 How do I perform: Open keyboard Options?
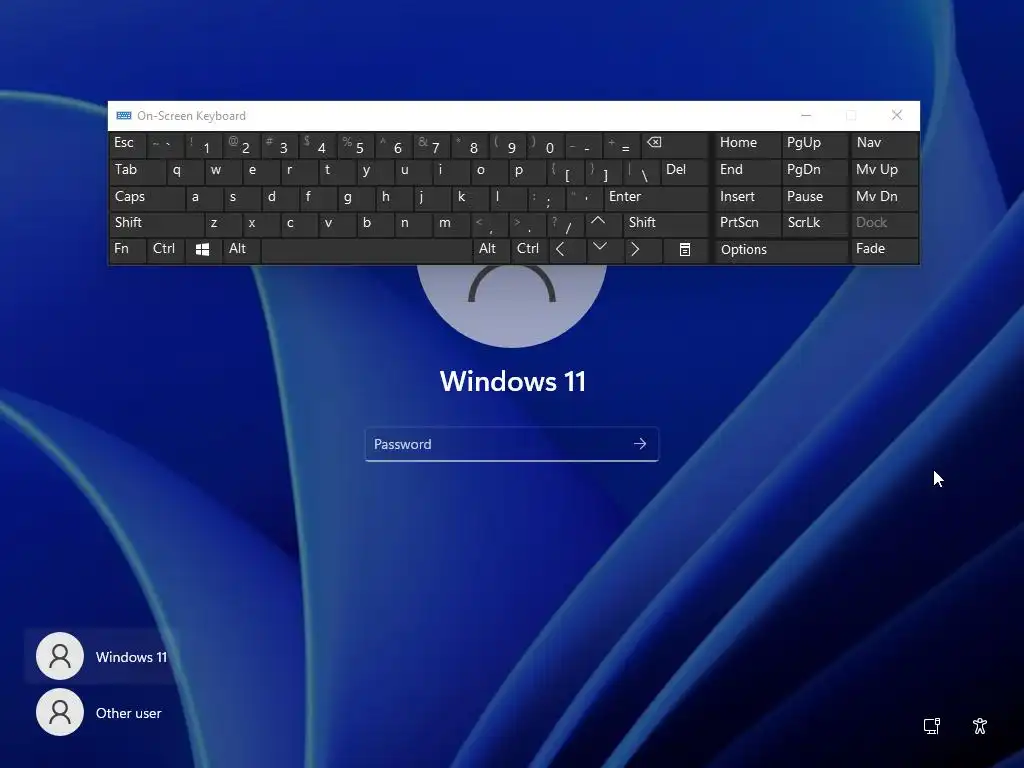pos(782,250)
